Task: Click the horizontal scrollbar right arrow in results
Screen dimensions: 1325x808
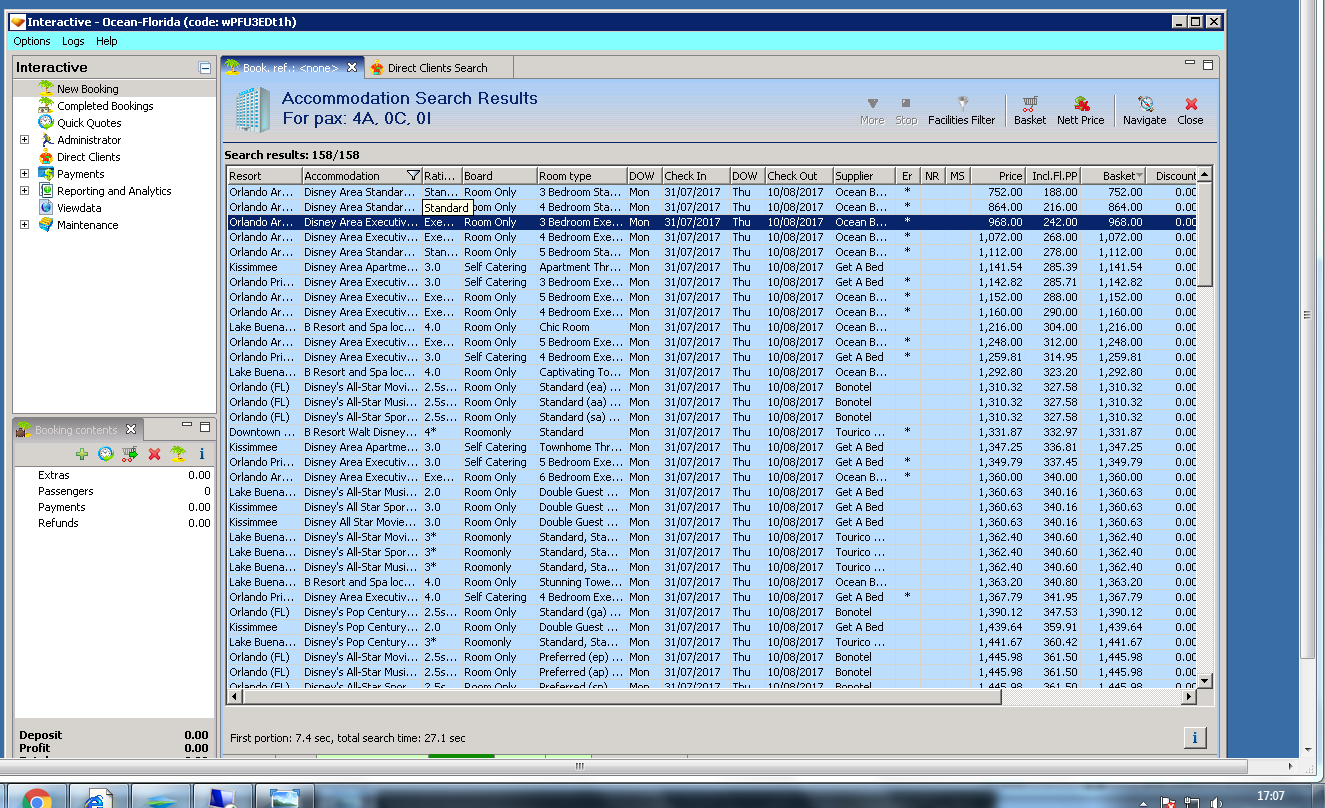Action: [1189, 696]
